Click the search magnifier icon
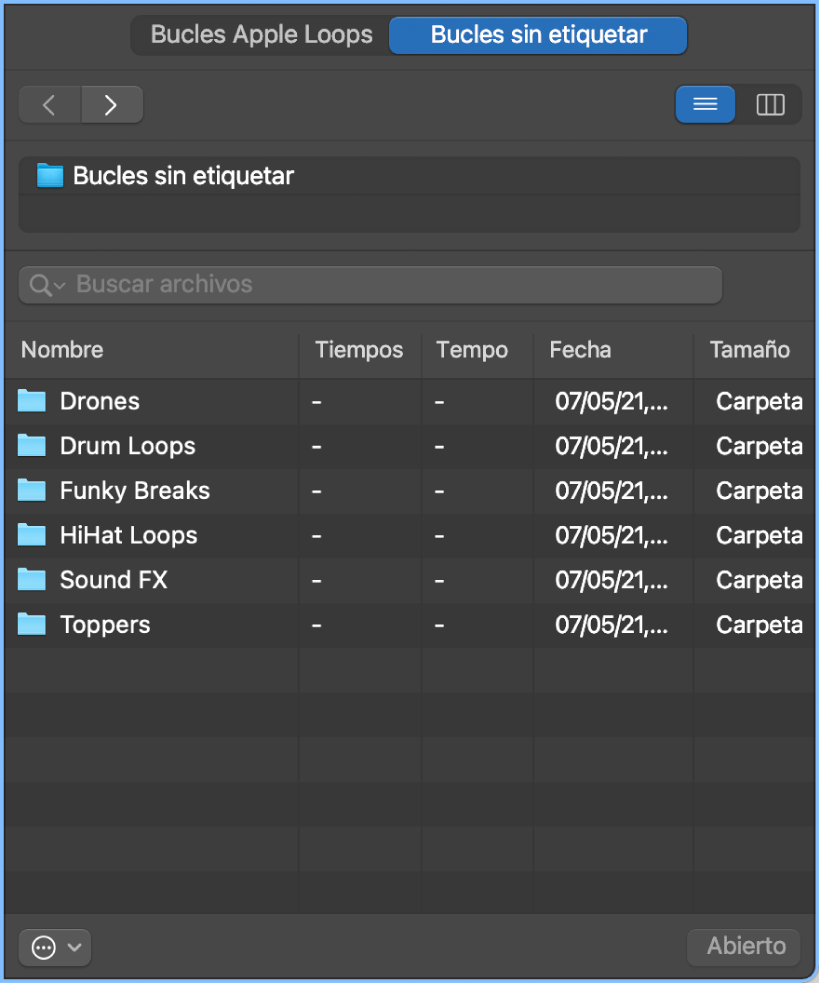The width and height of the screenshot is (819, 984). click(42, 284)
